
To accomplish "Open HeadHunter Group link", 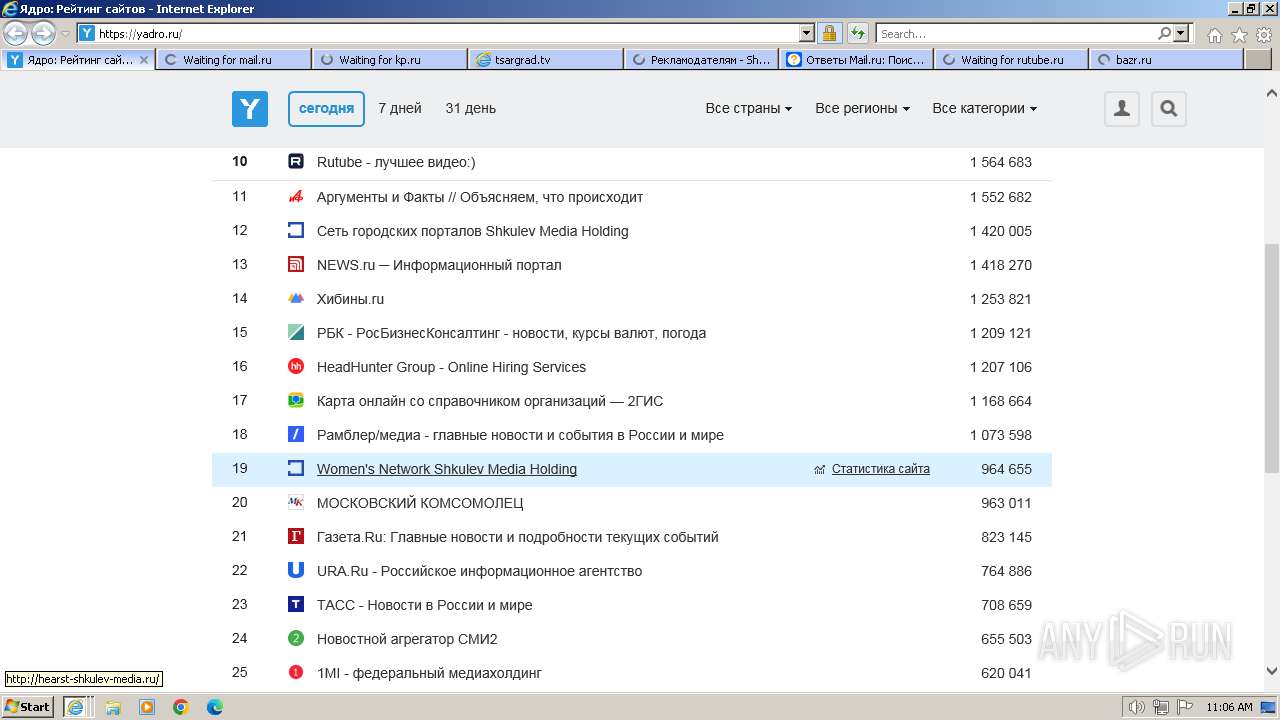I will click(451, 367).
